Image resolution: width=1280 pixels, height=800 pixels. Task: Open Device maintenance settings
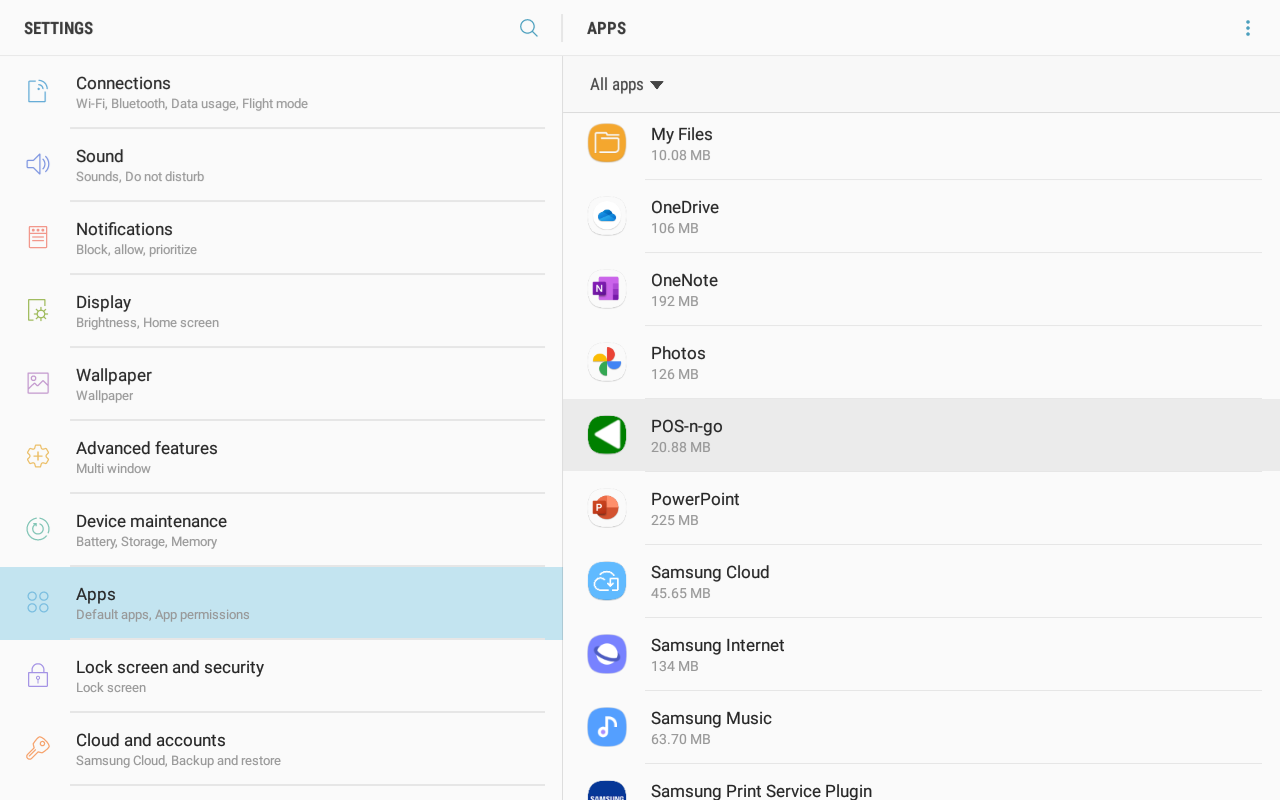tap(281, 530)
